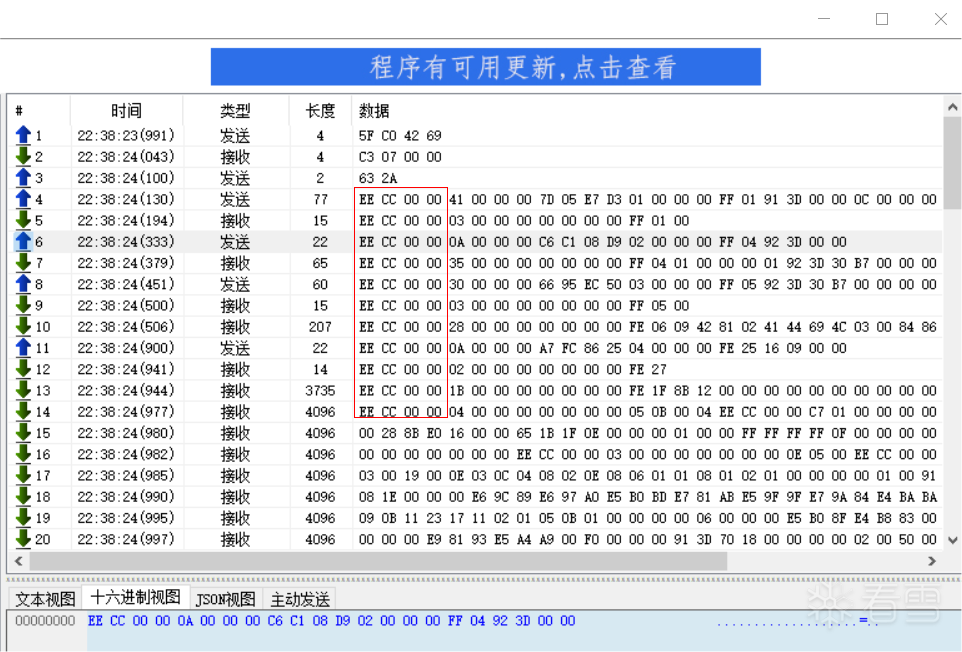Click the send arrow icon of row 4
Screen dimensions: 962x652
23,199
